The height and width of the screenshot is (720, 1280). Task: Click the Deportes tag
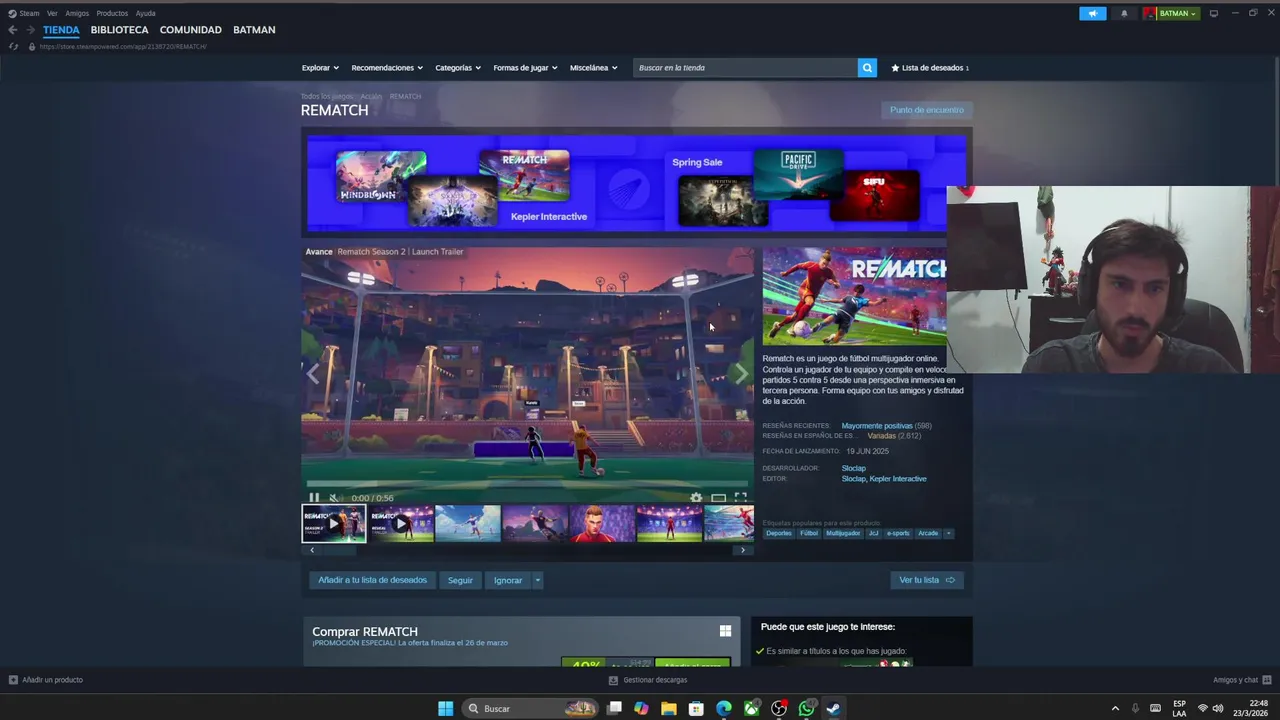click(x=779, y=533)
